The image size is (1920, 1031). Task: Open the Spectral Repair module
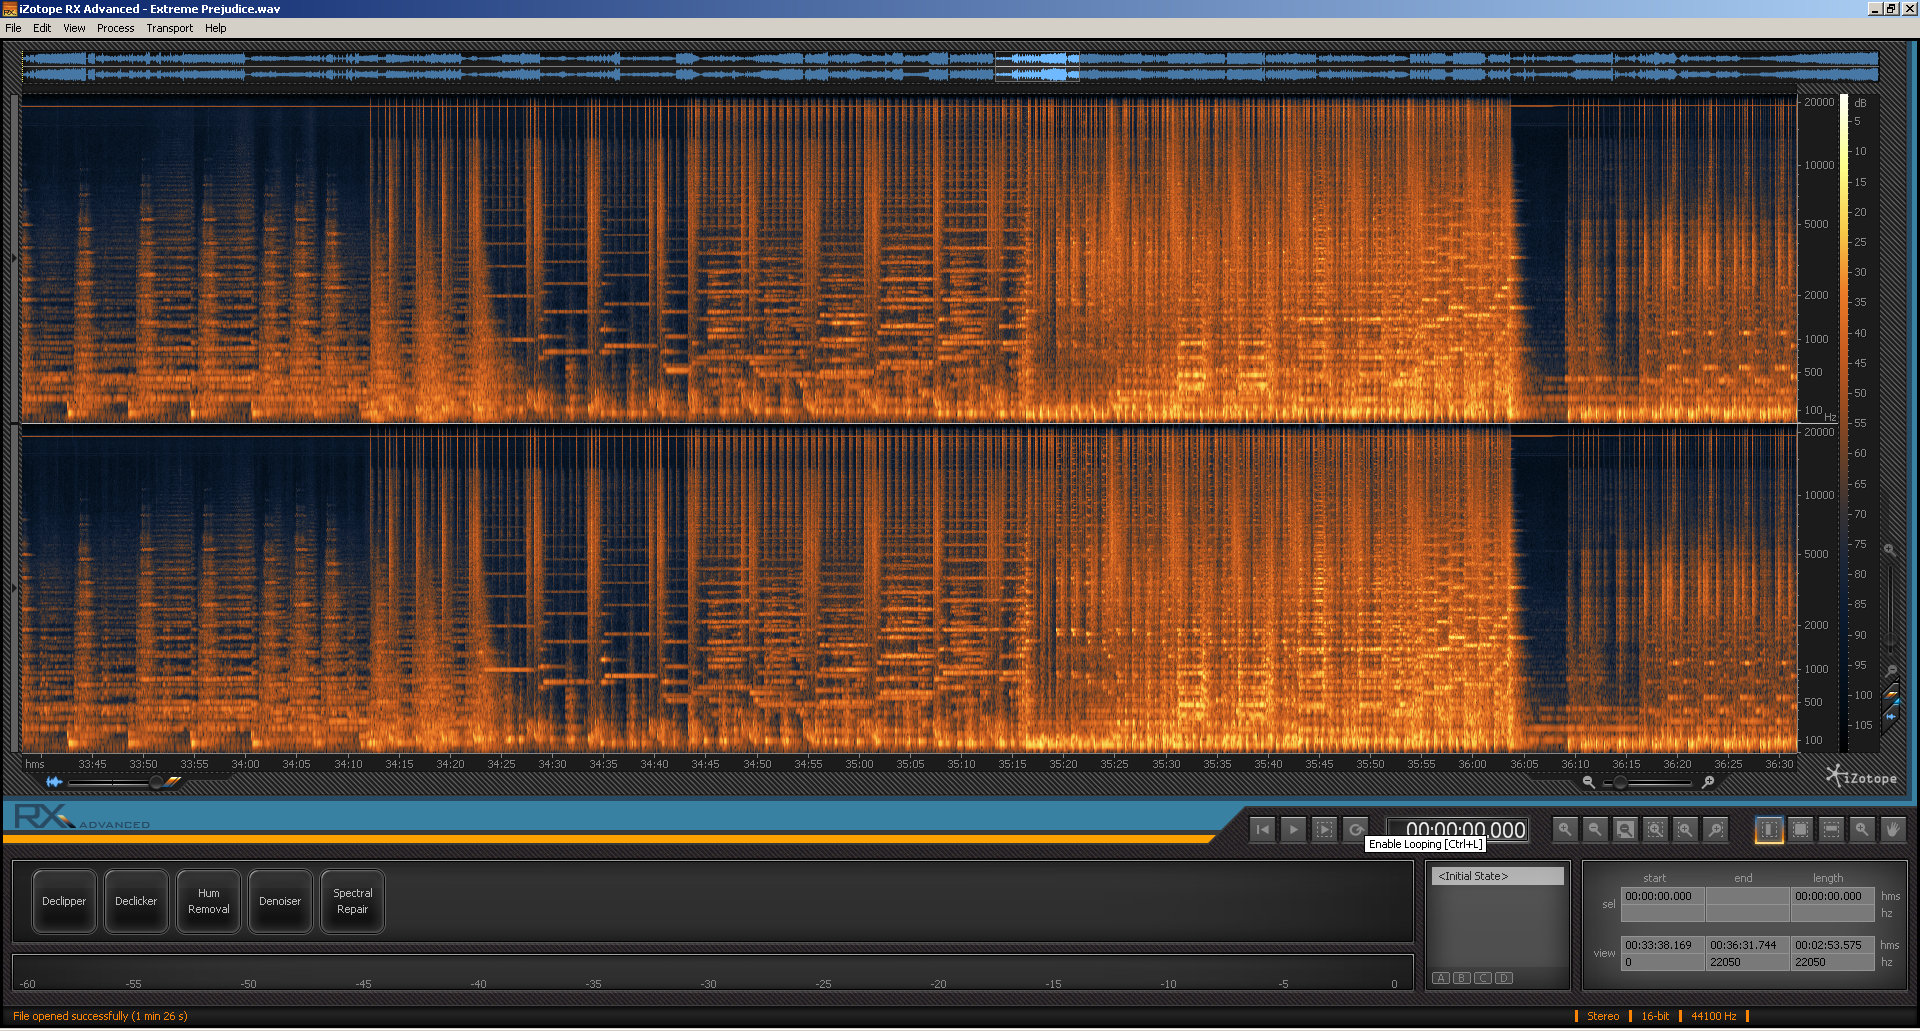(x=352, y=901)
